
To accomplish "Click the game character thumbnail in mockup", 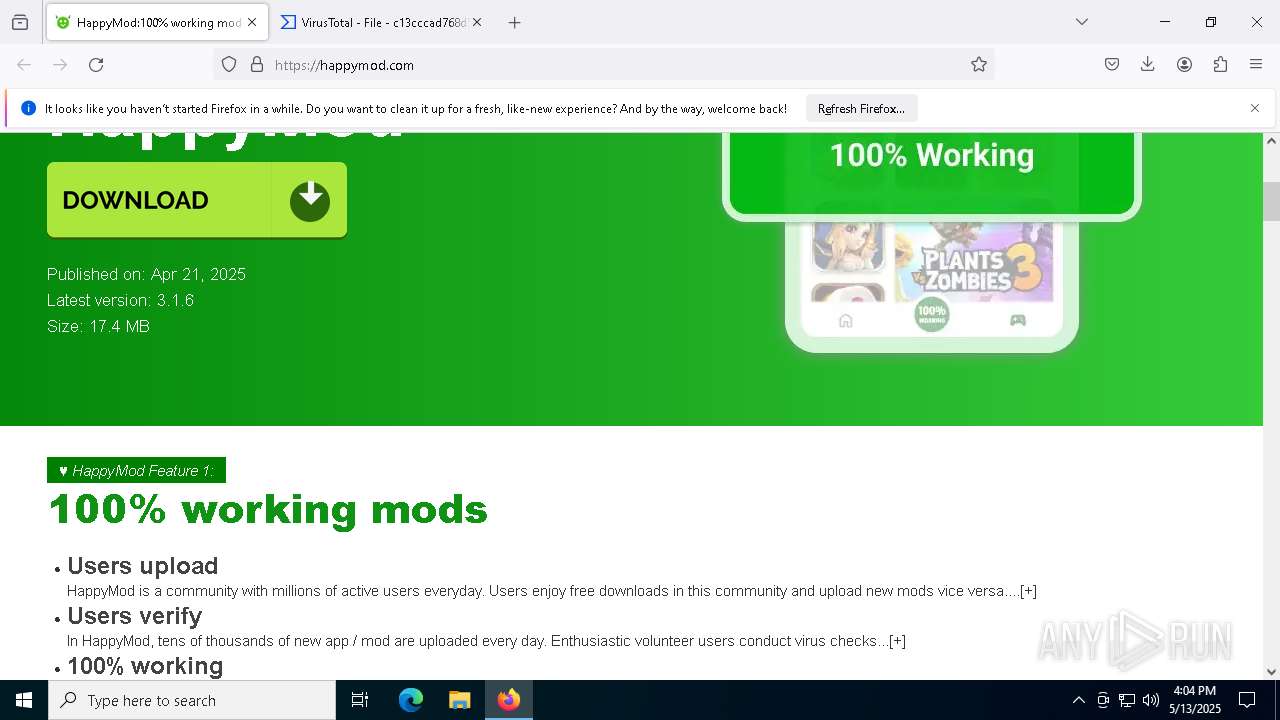I will (x=848, y=246).
